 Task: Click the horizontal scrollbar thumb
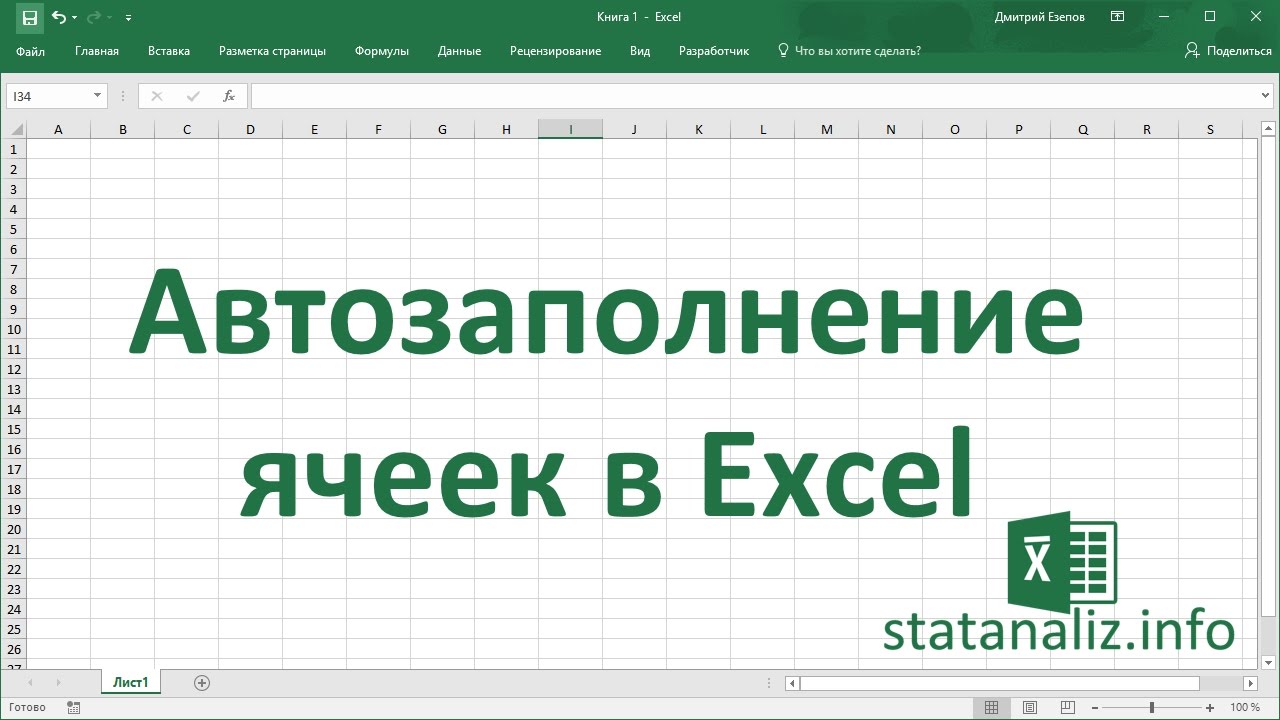[x=1000, y=684]
